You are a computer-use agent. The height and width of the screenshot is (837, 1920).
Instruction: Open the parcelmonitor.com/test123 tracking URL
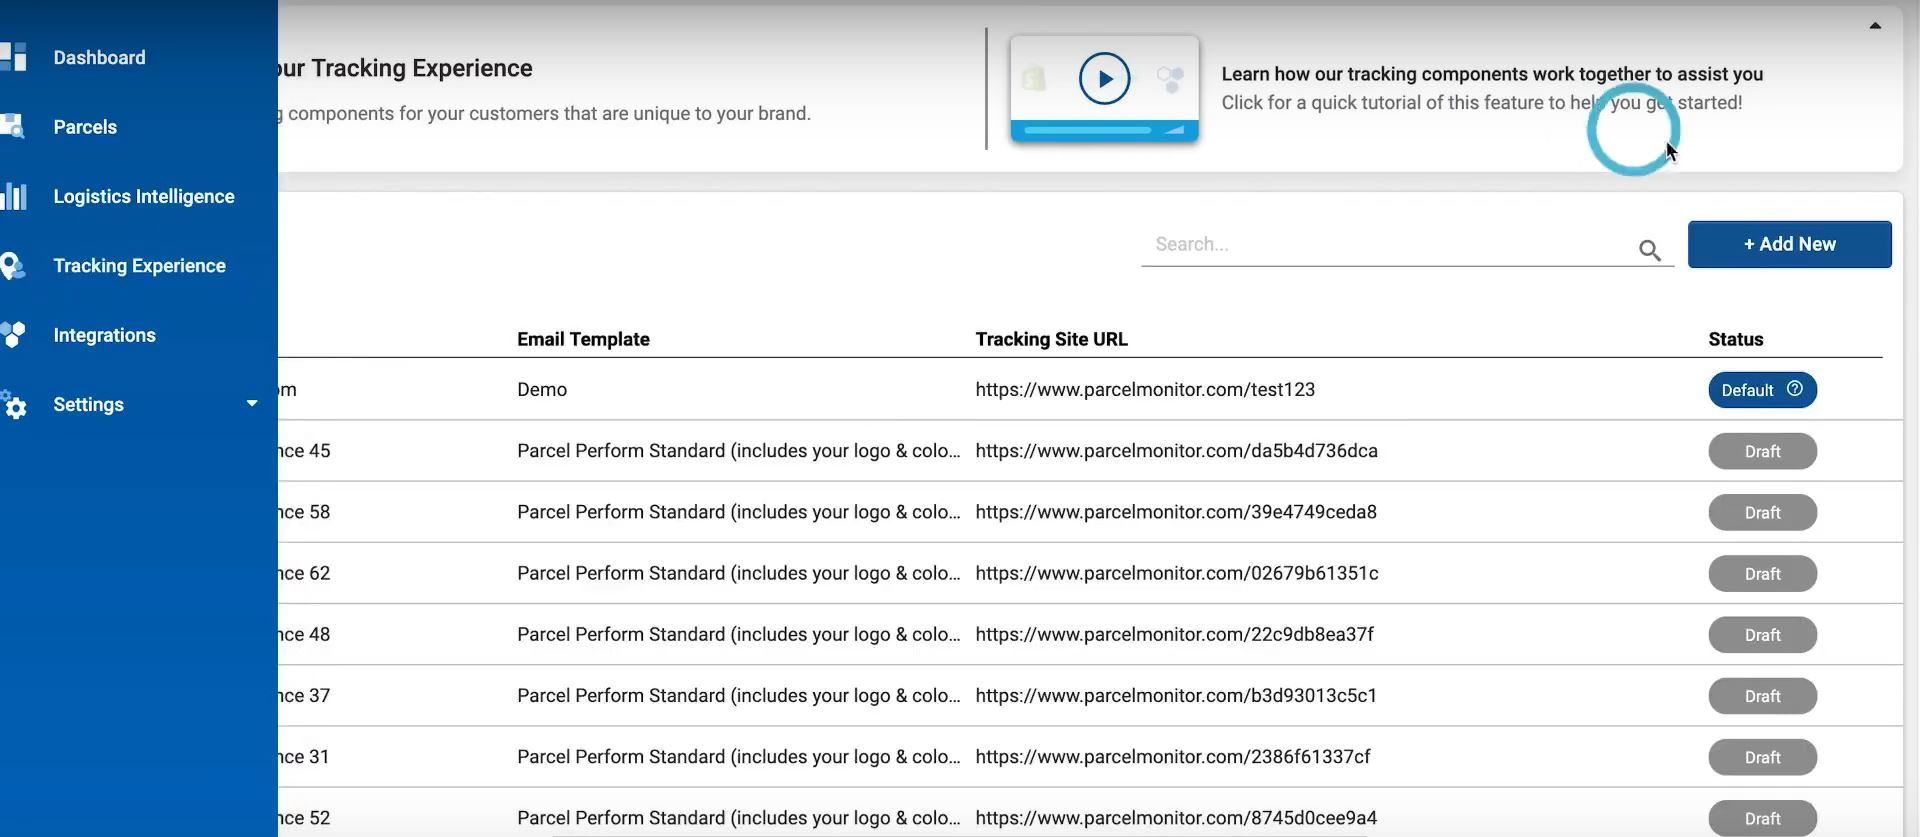point(1145,390)
